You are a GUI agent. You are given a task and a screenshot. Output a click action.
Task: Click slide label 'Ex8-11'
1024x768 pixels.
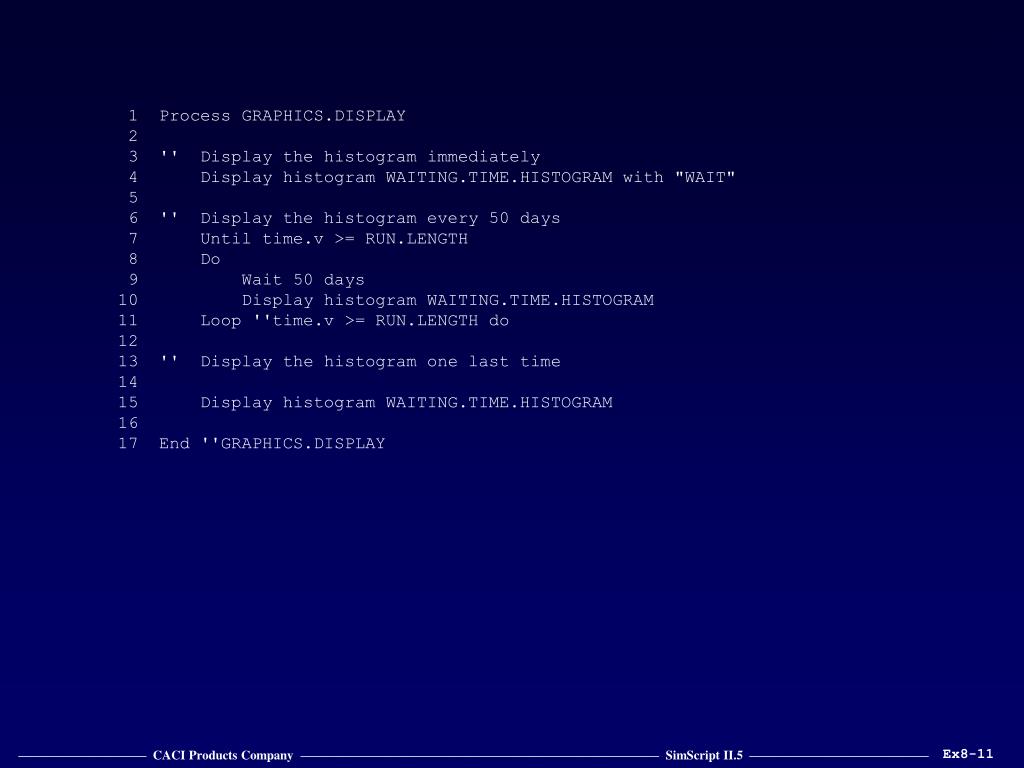click(968, 754)
